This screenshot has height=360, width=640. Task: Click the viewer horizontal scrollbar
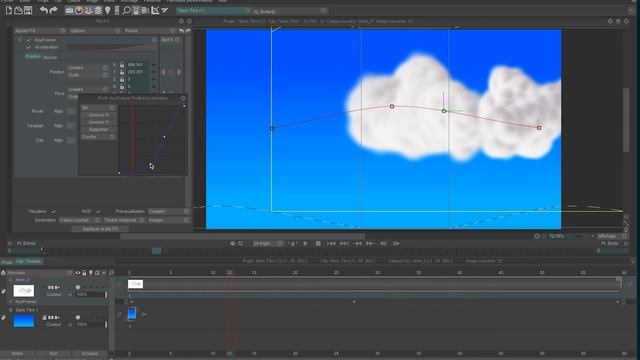pos(242,236)
